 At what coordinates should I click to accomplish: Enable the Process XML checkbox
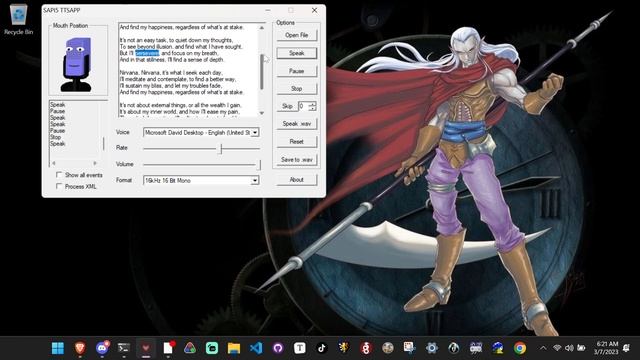[x=59, y=186]
